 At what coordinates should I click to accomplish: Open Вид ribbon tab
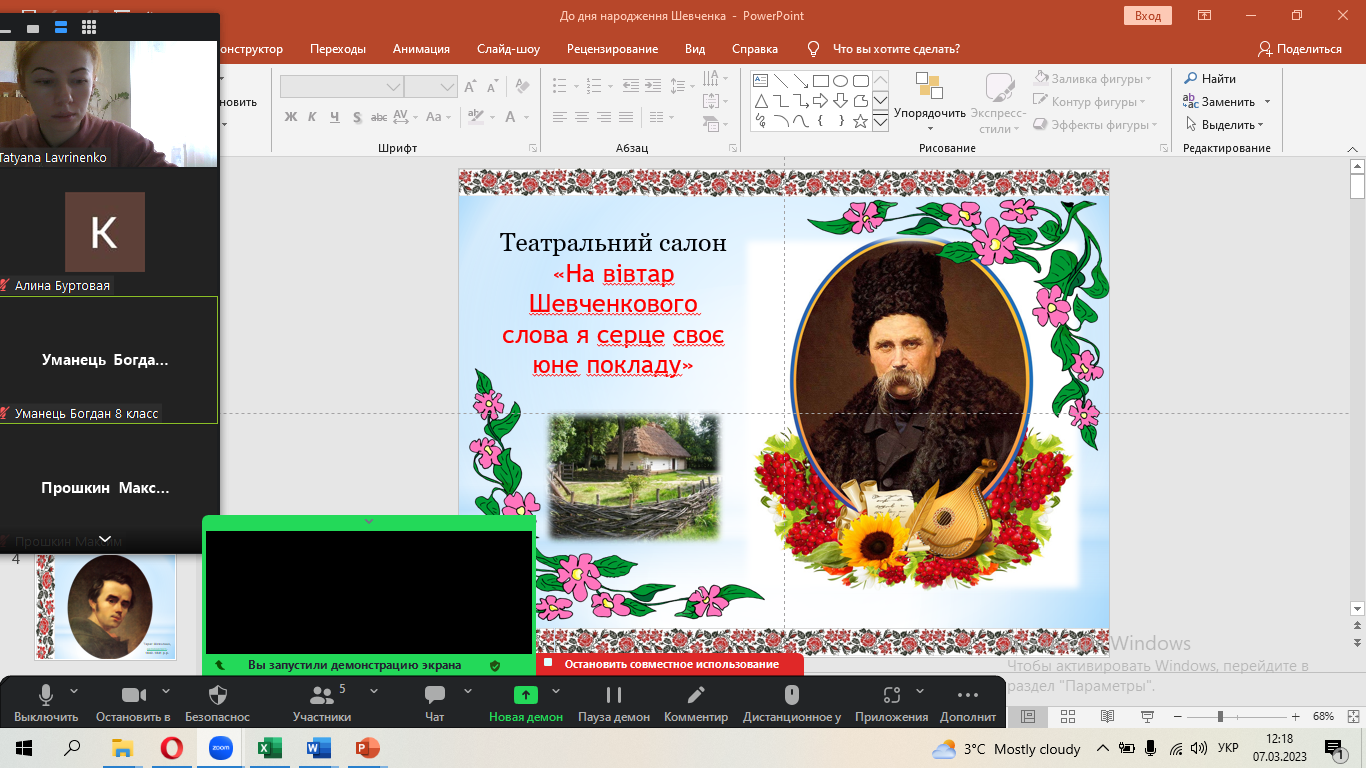click(695, 49)
